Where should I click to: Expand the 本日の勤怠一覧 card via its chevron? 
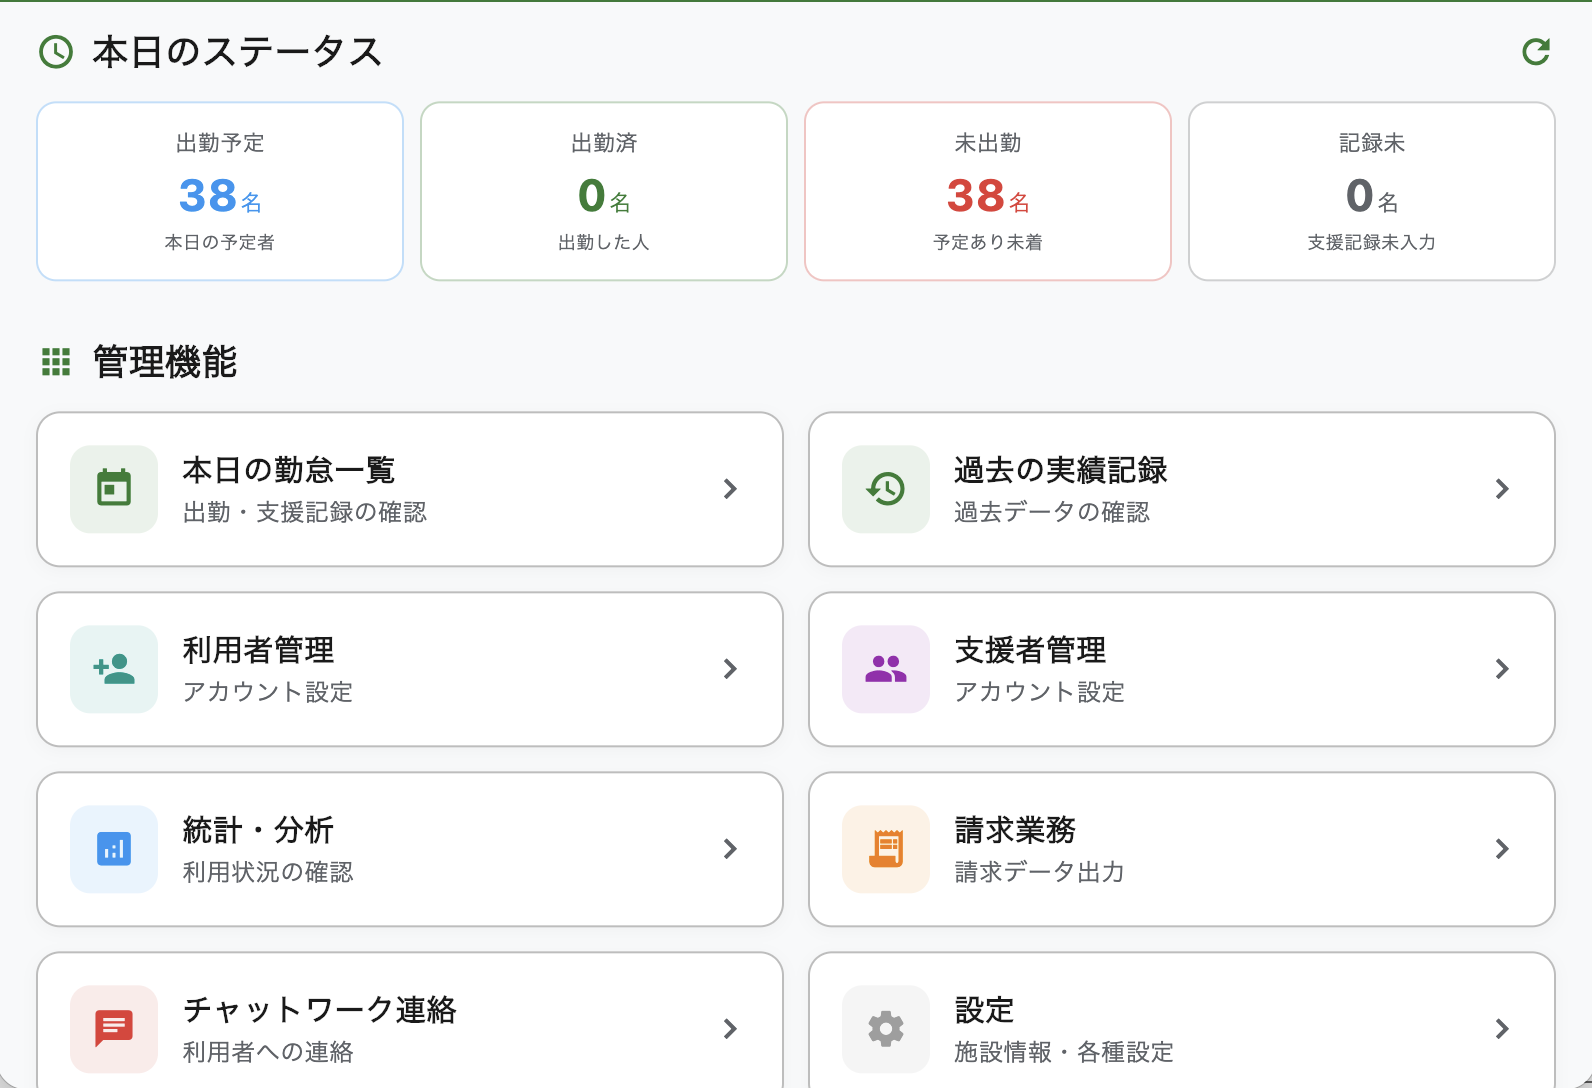click(x=730, y=489)
